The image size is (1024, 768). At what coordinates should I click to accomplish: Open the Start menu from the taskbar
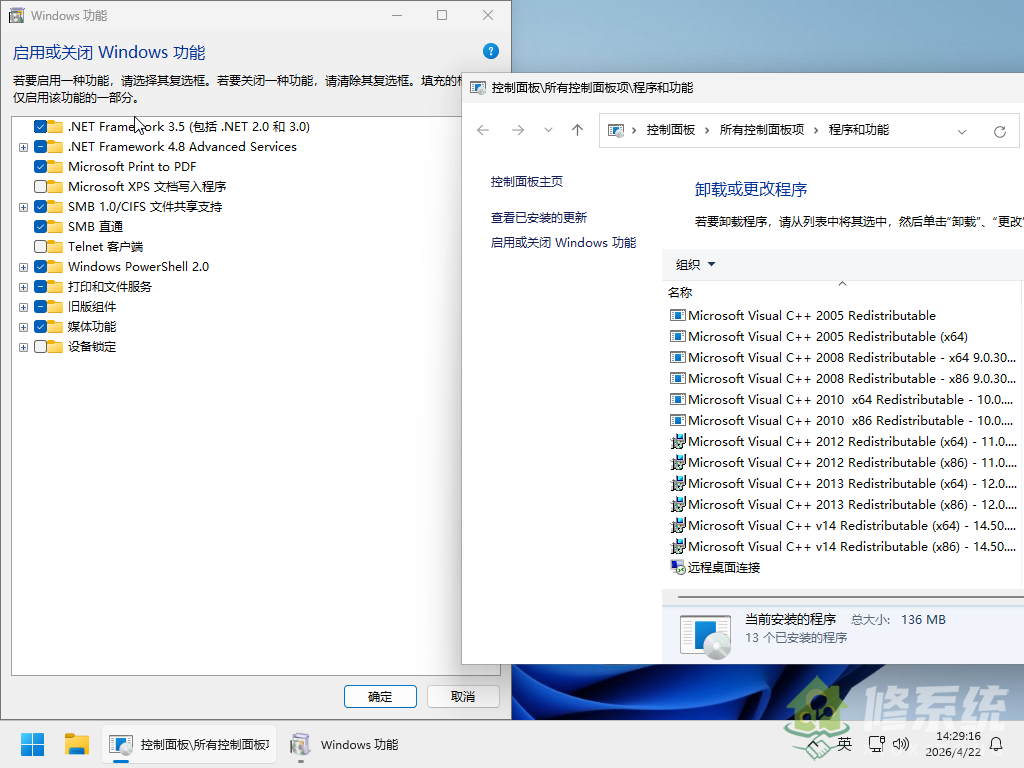click(31, 744)
